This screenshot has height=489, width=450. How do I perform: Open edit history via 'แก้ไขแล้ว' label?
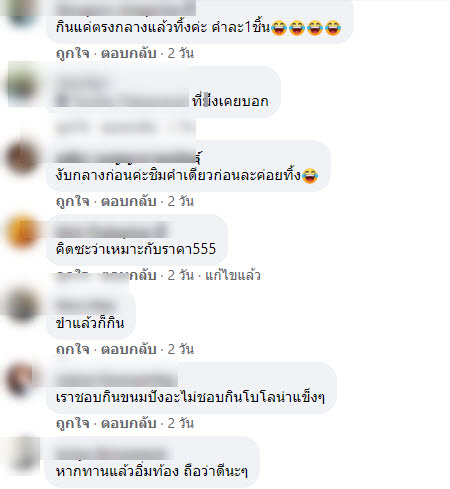(233, 275)
